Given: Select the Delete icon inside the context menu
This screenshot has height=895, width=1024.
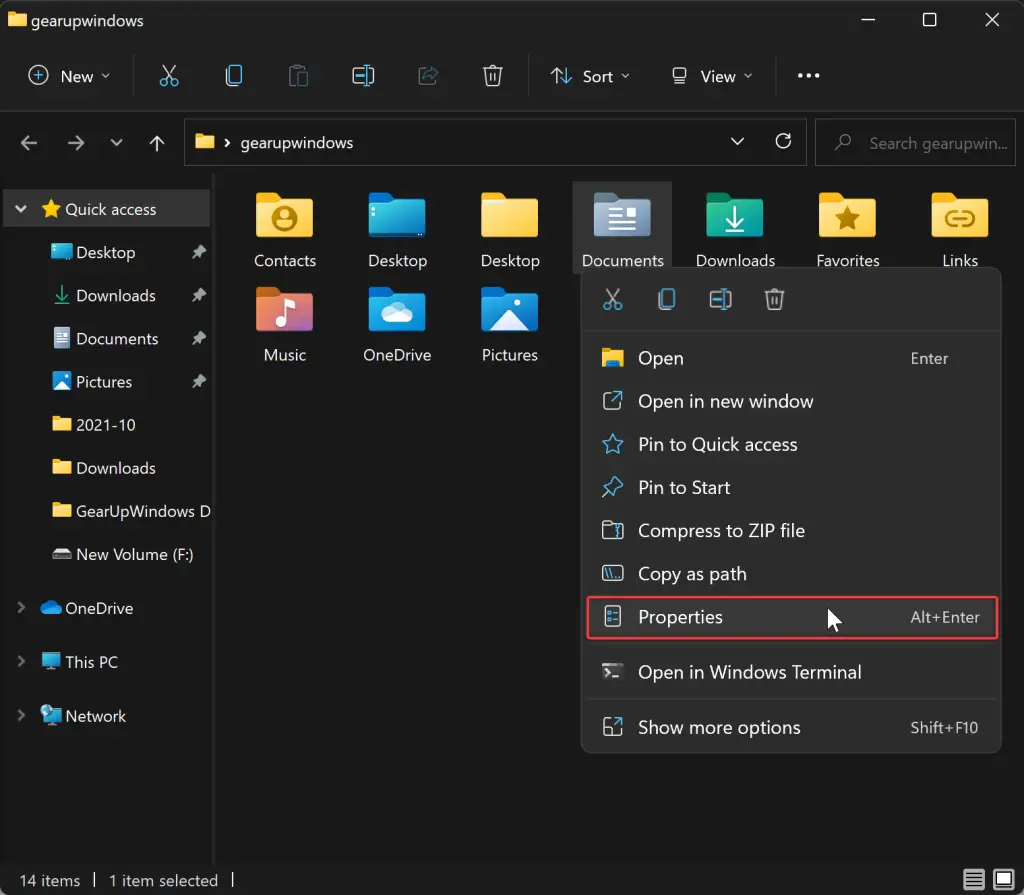Looking at the screenshot, I should coord(773,298).
